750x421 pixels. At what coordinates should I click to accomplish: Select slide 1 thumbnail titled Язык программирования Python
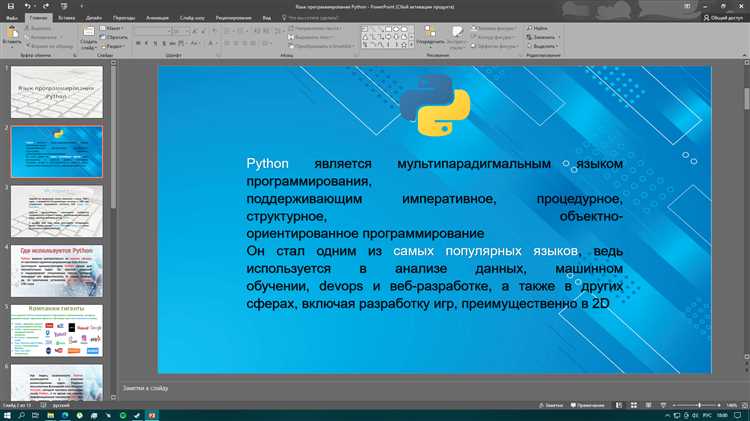pyautogui.click(x=57, y=92)
